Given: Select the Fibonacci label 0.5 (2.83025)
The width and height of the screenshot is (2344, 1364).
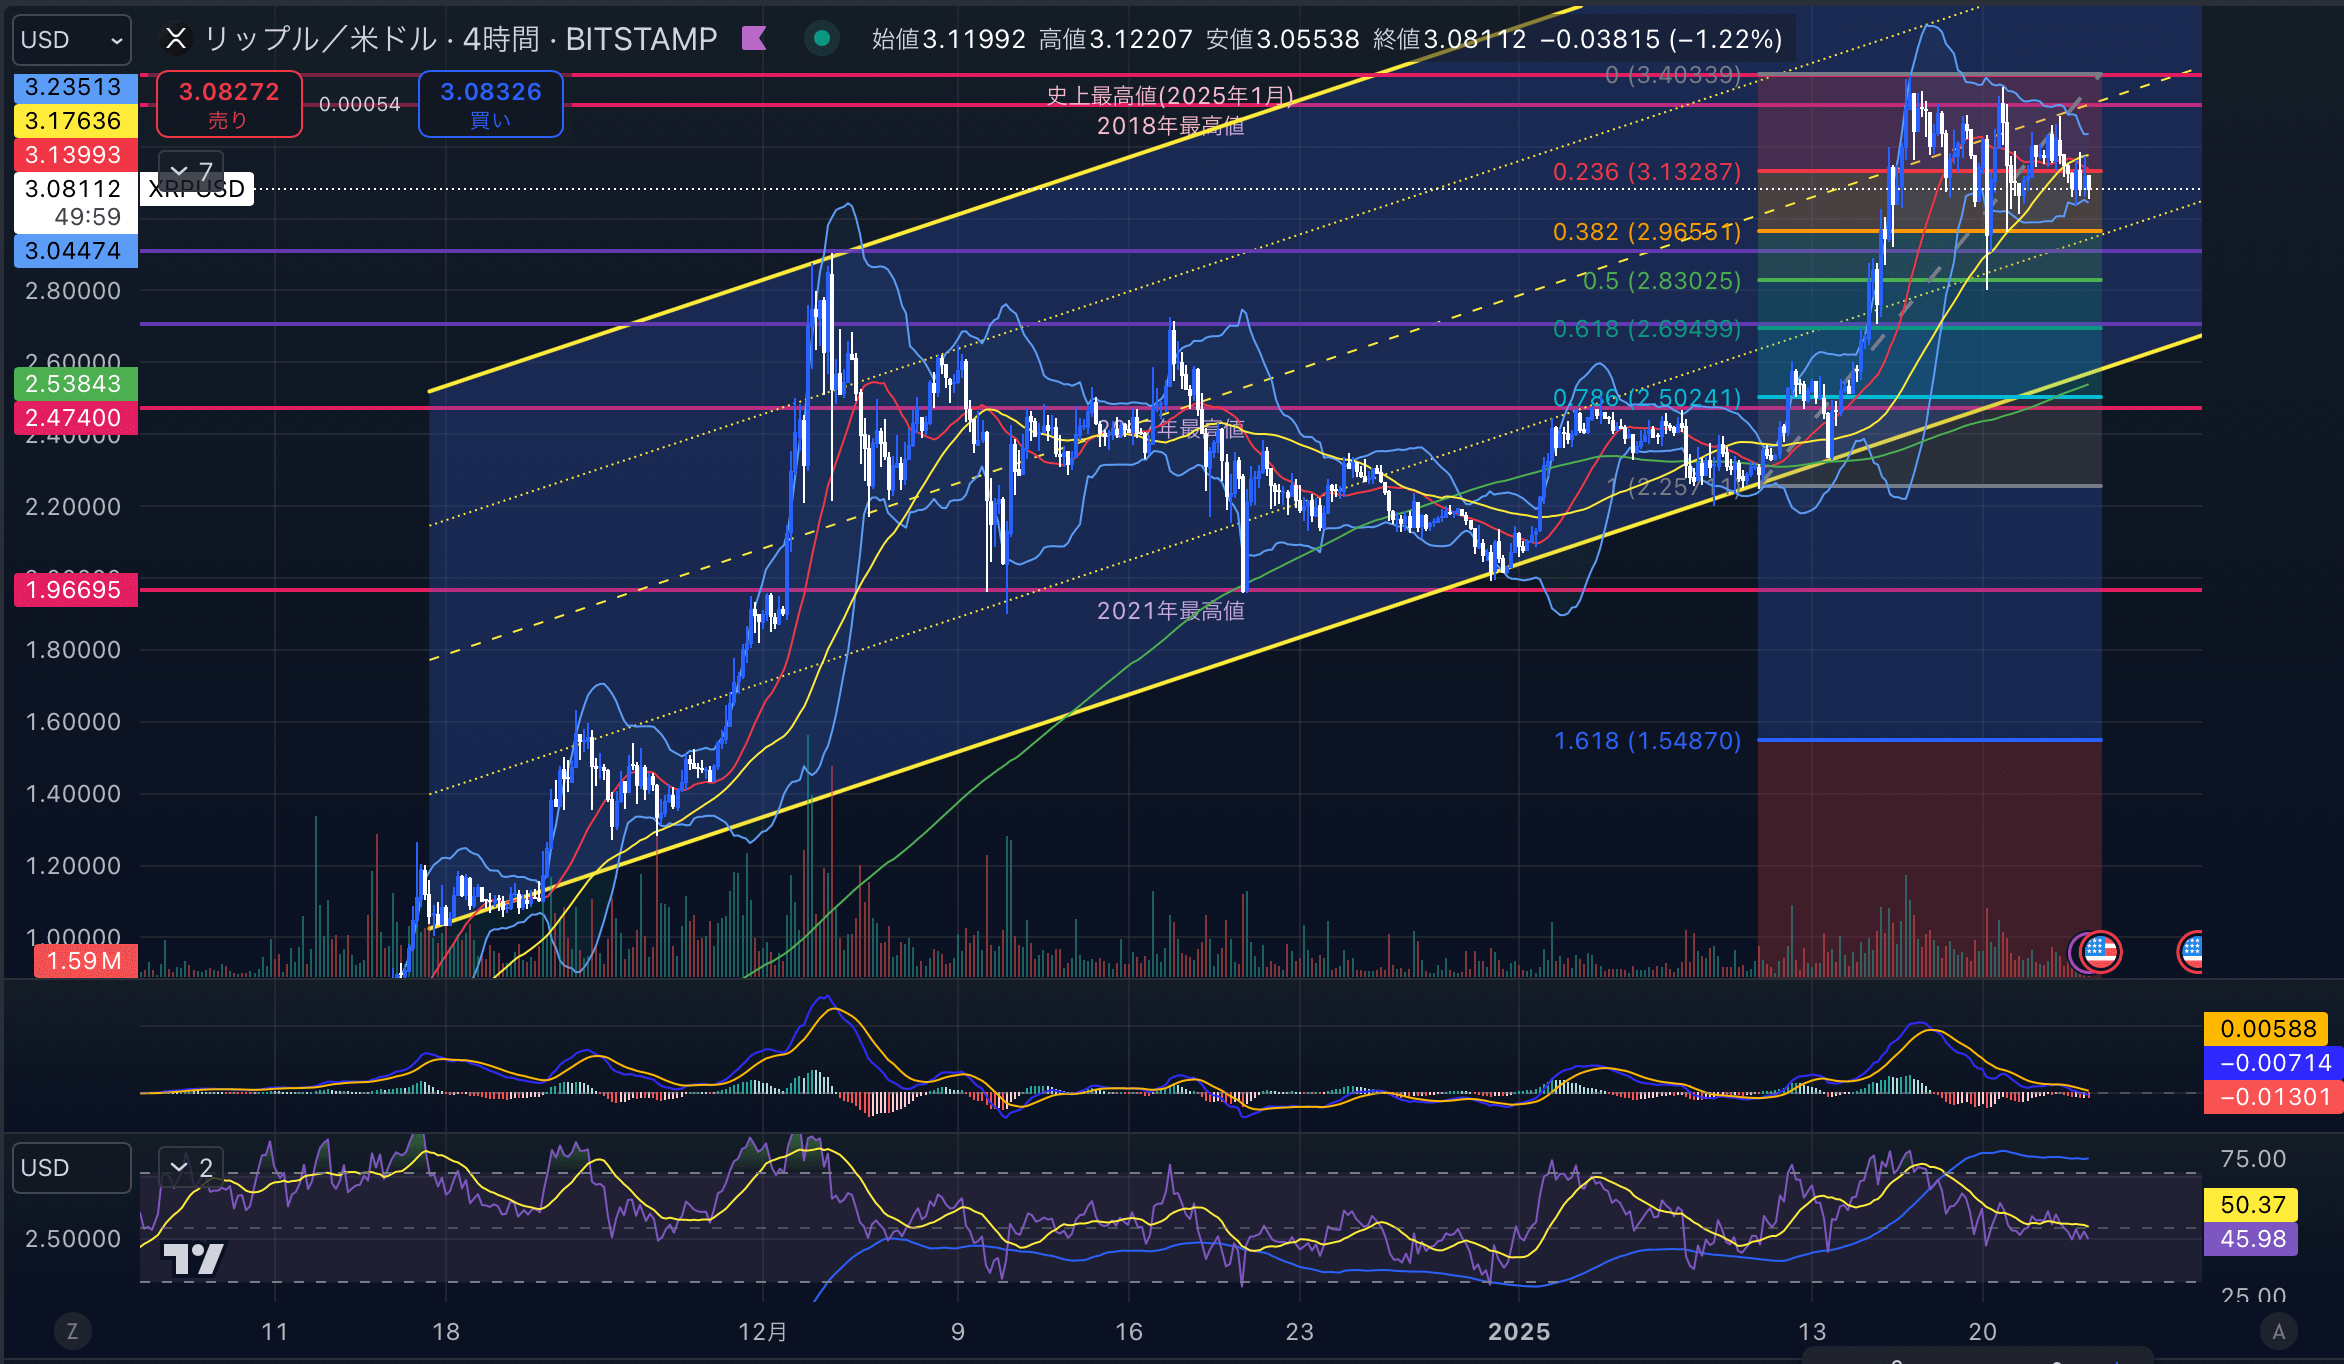Looking at the screenshot, I should coord(1661,281).
